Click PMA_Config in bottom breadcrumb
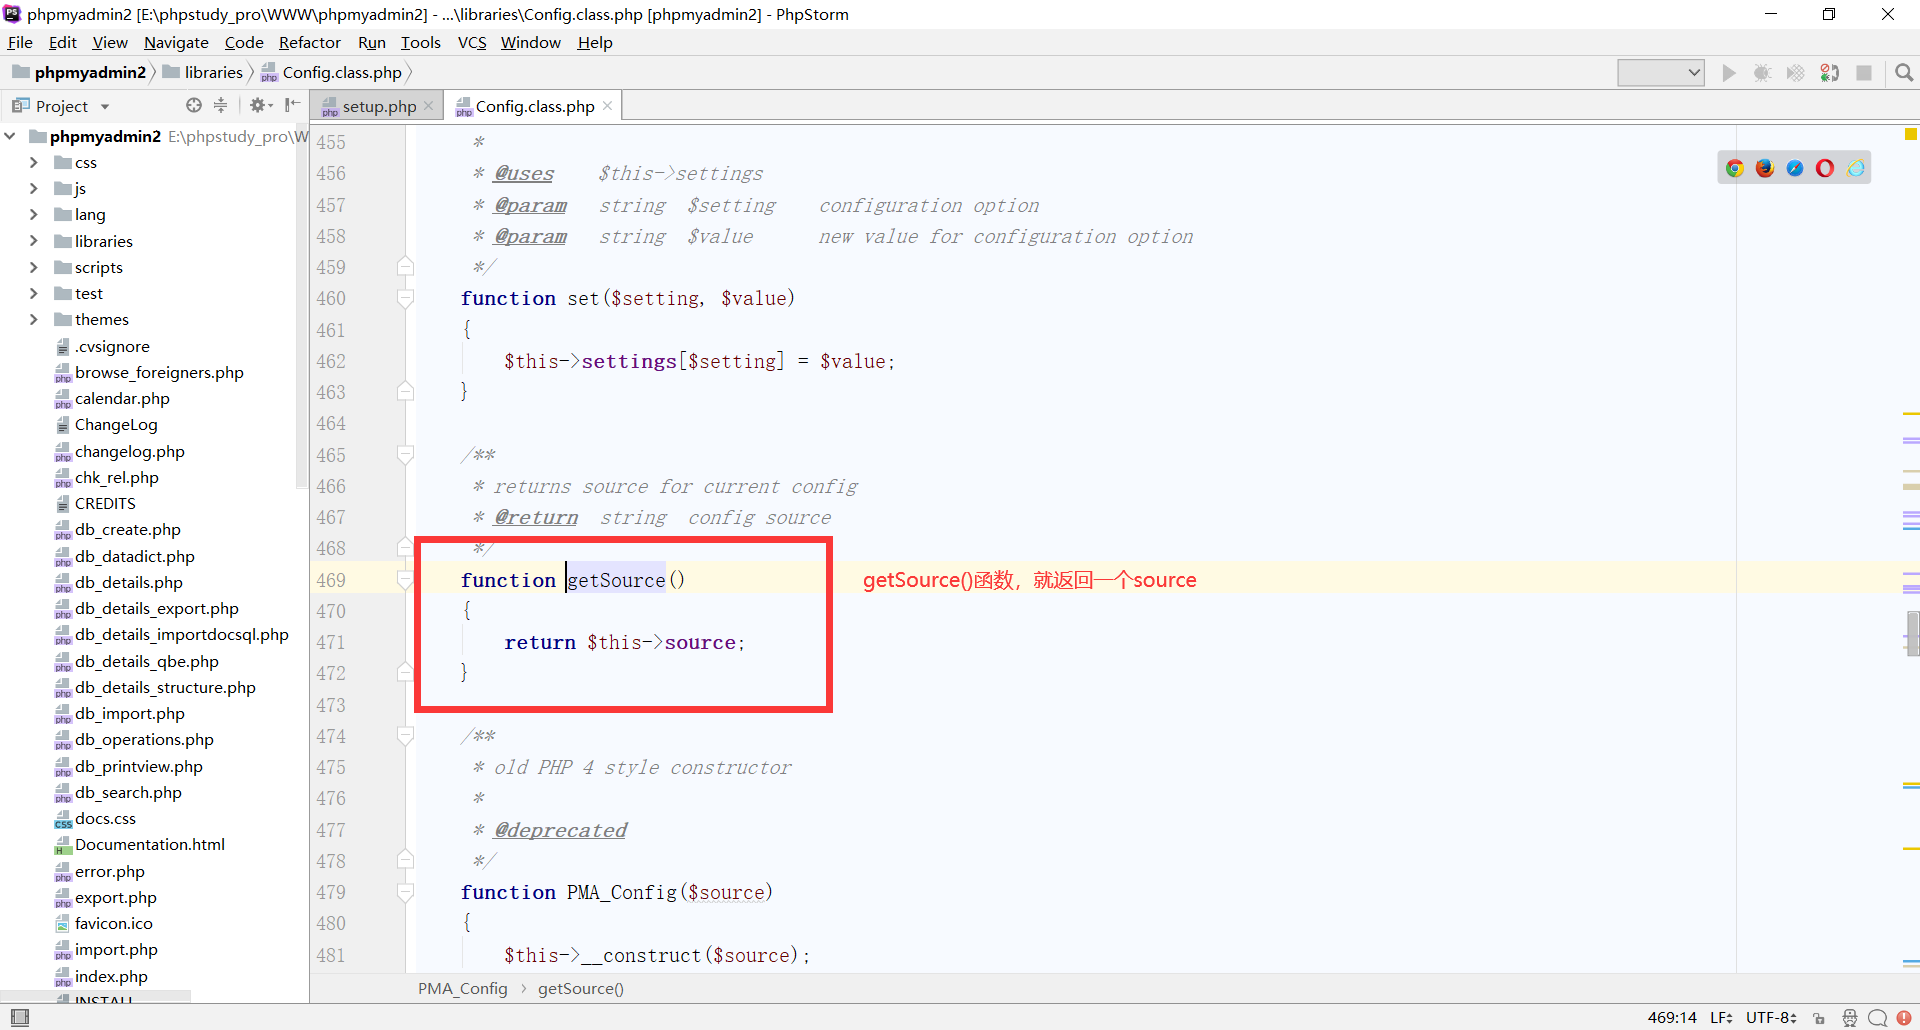 [462, 988]
